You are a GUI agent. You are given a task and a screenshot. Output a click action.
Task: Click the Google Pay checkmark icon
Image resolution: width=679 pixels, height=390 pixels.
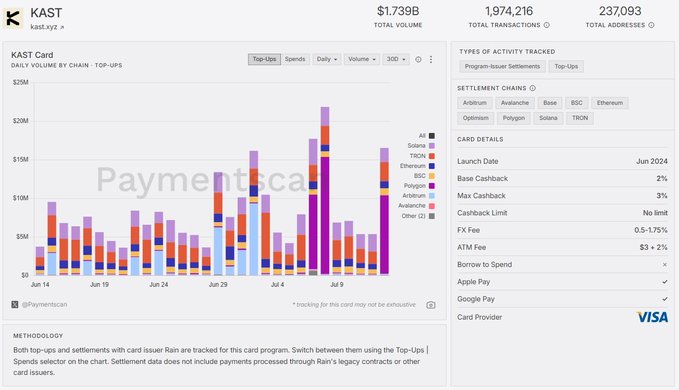[665, 299]
